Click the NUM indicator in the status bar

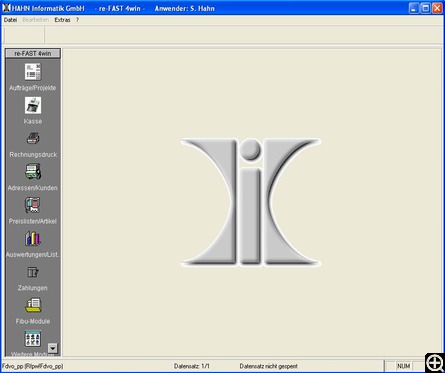click(x=403, y=366)
